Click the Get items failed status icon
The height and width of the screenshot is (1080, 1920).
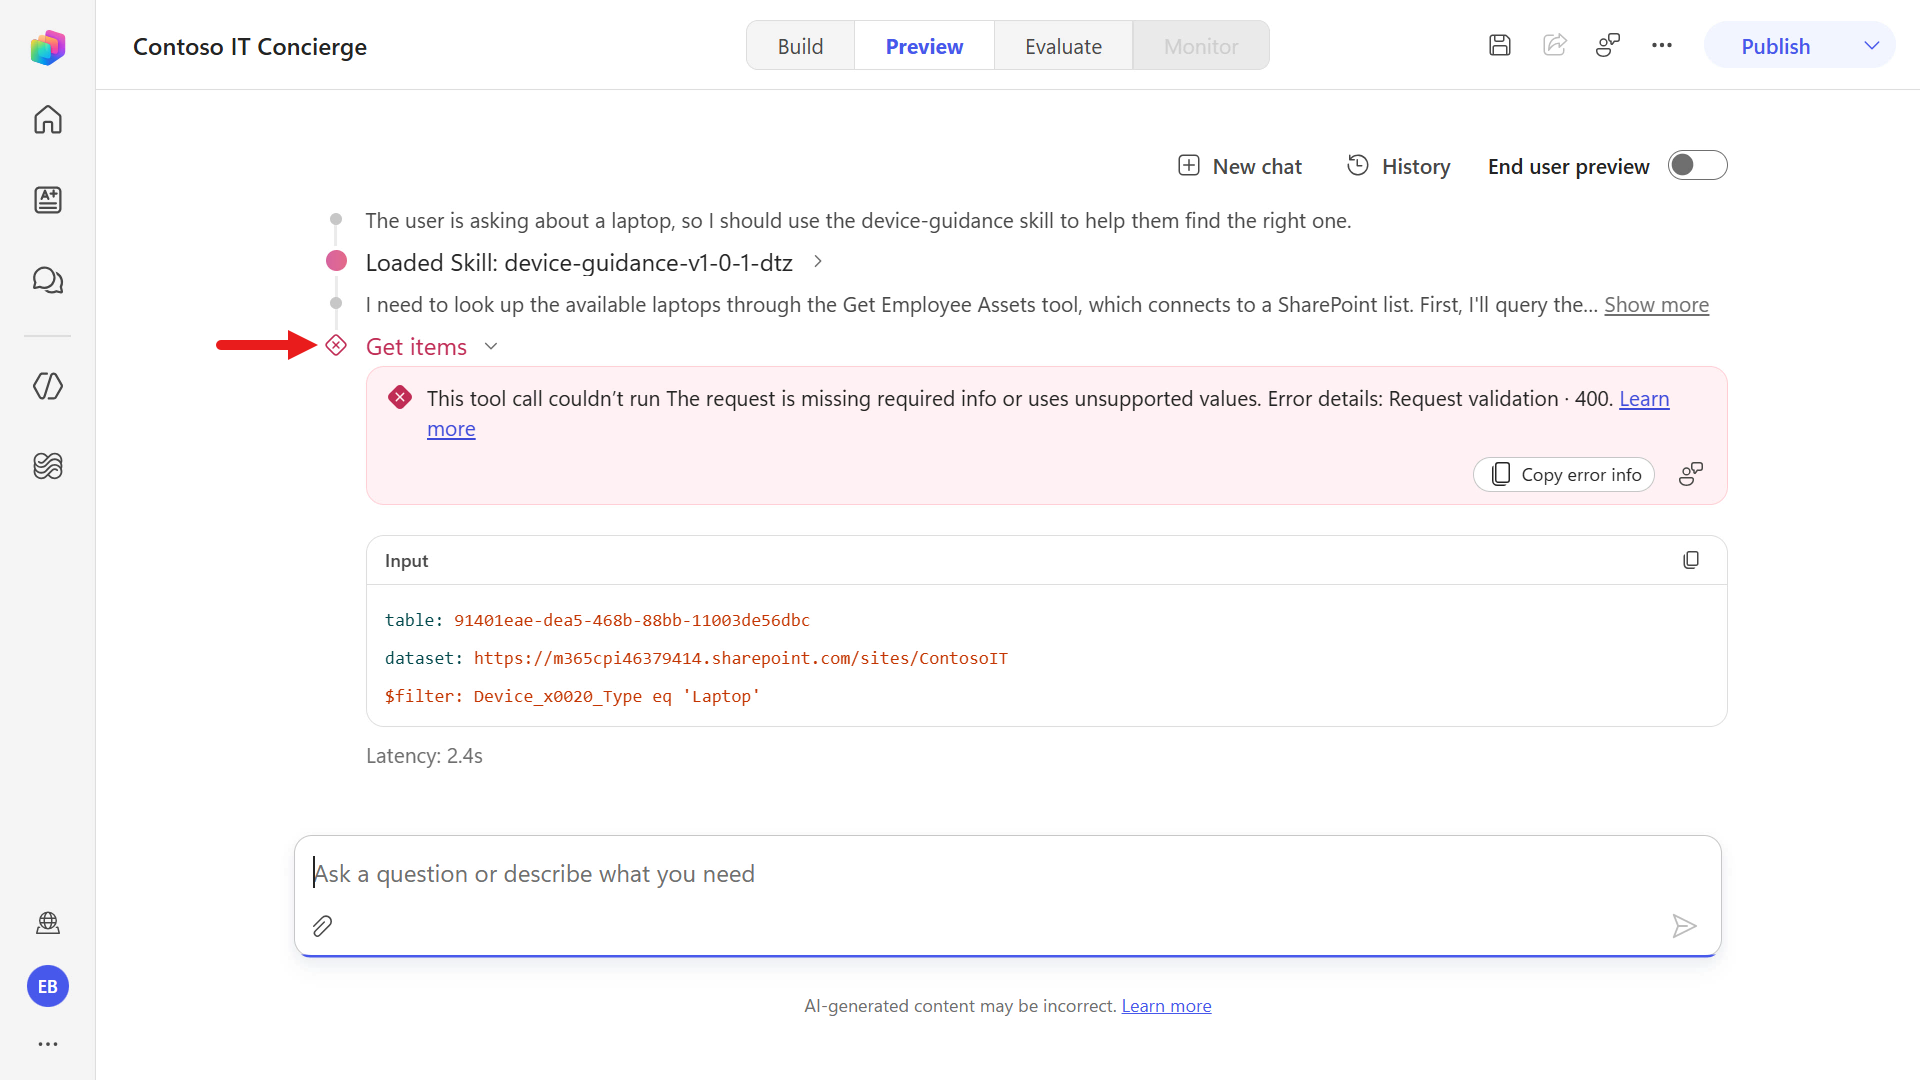click(x=336, y=346)
